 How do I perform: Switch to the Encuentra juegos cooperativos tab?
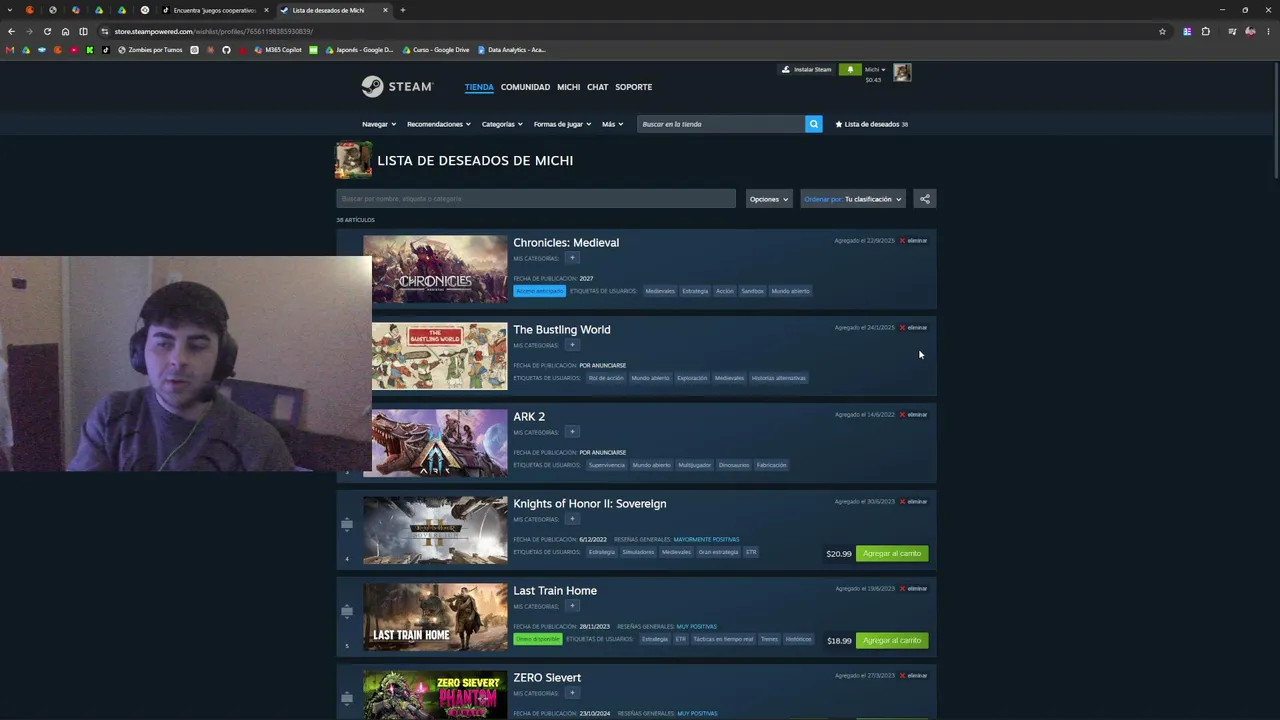(x=215, y=10)
